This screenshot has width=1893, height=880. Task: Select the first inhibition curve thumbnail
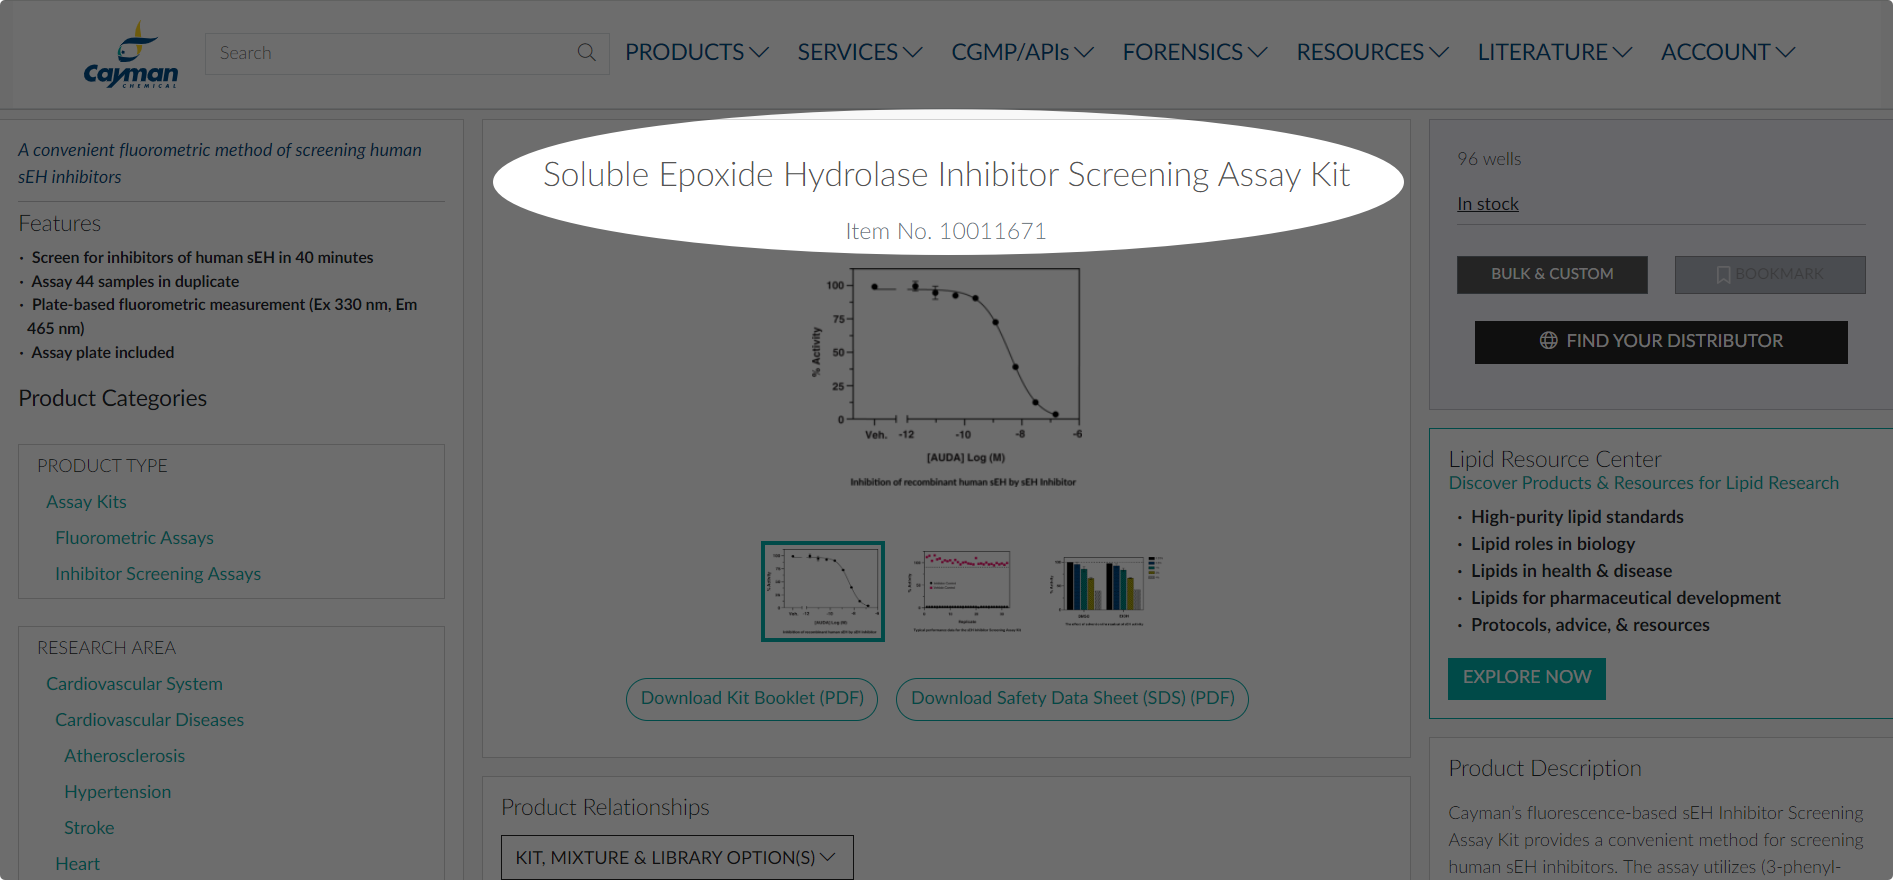point(822,591)
